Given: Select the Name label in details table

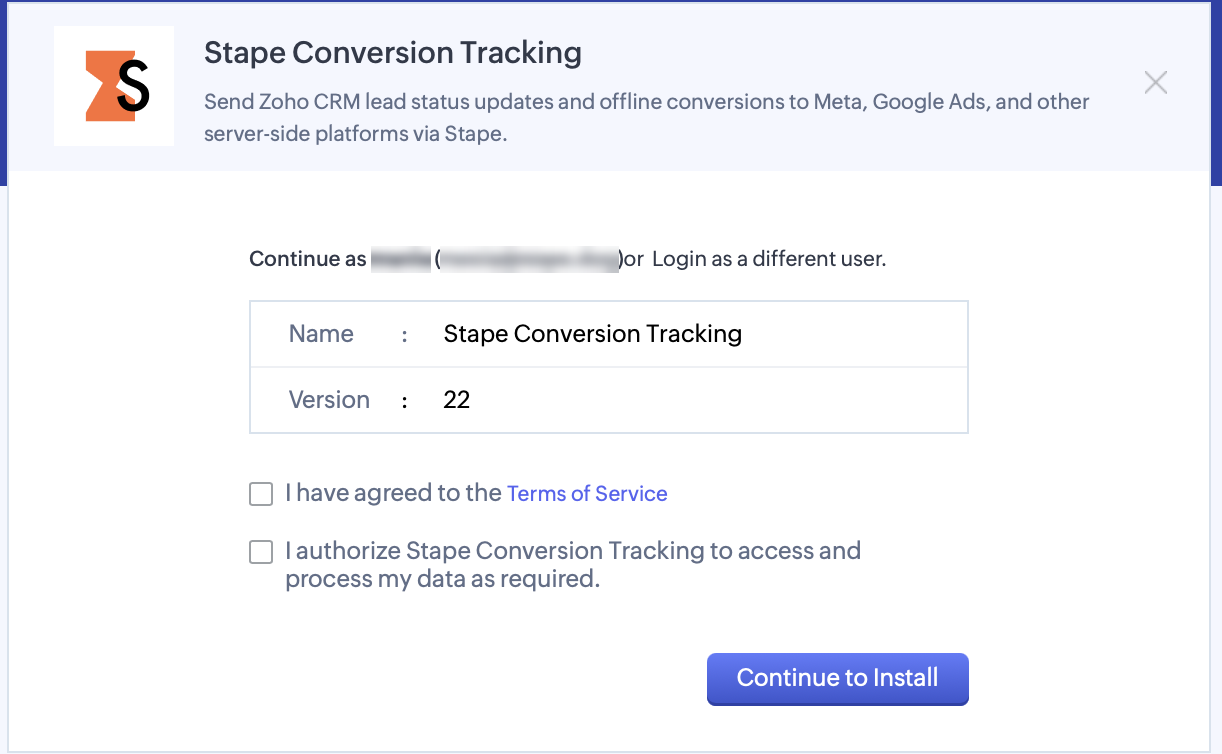Looking at the screenshot, I should pyautogui.click(x=321, y=334).
